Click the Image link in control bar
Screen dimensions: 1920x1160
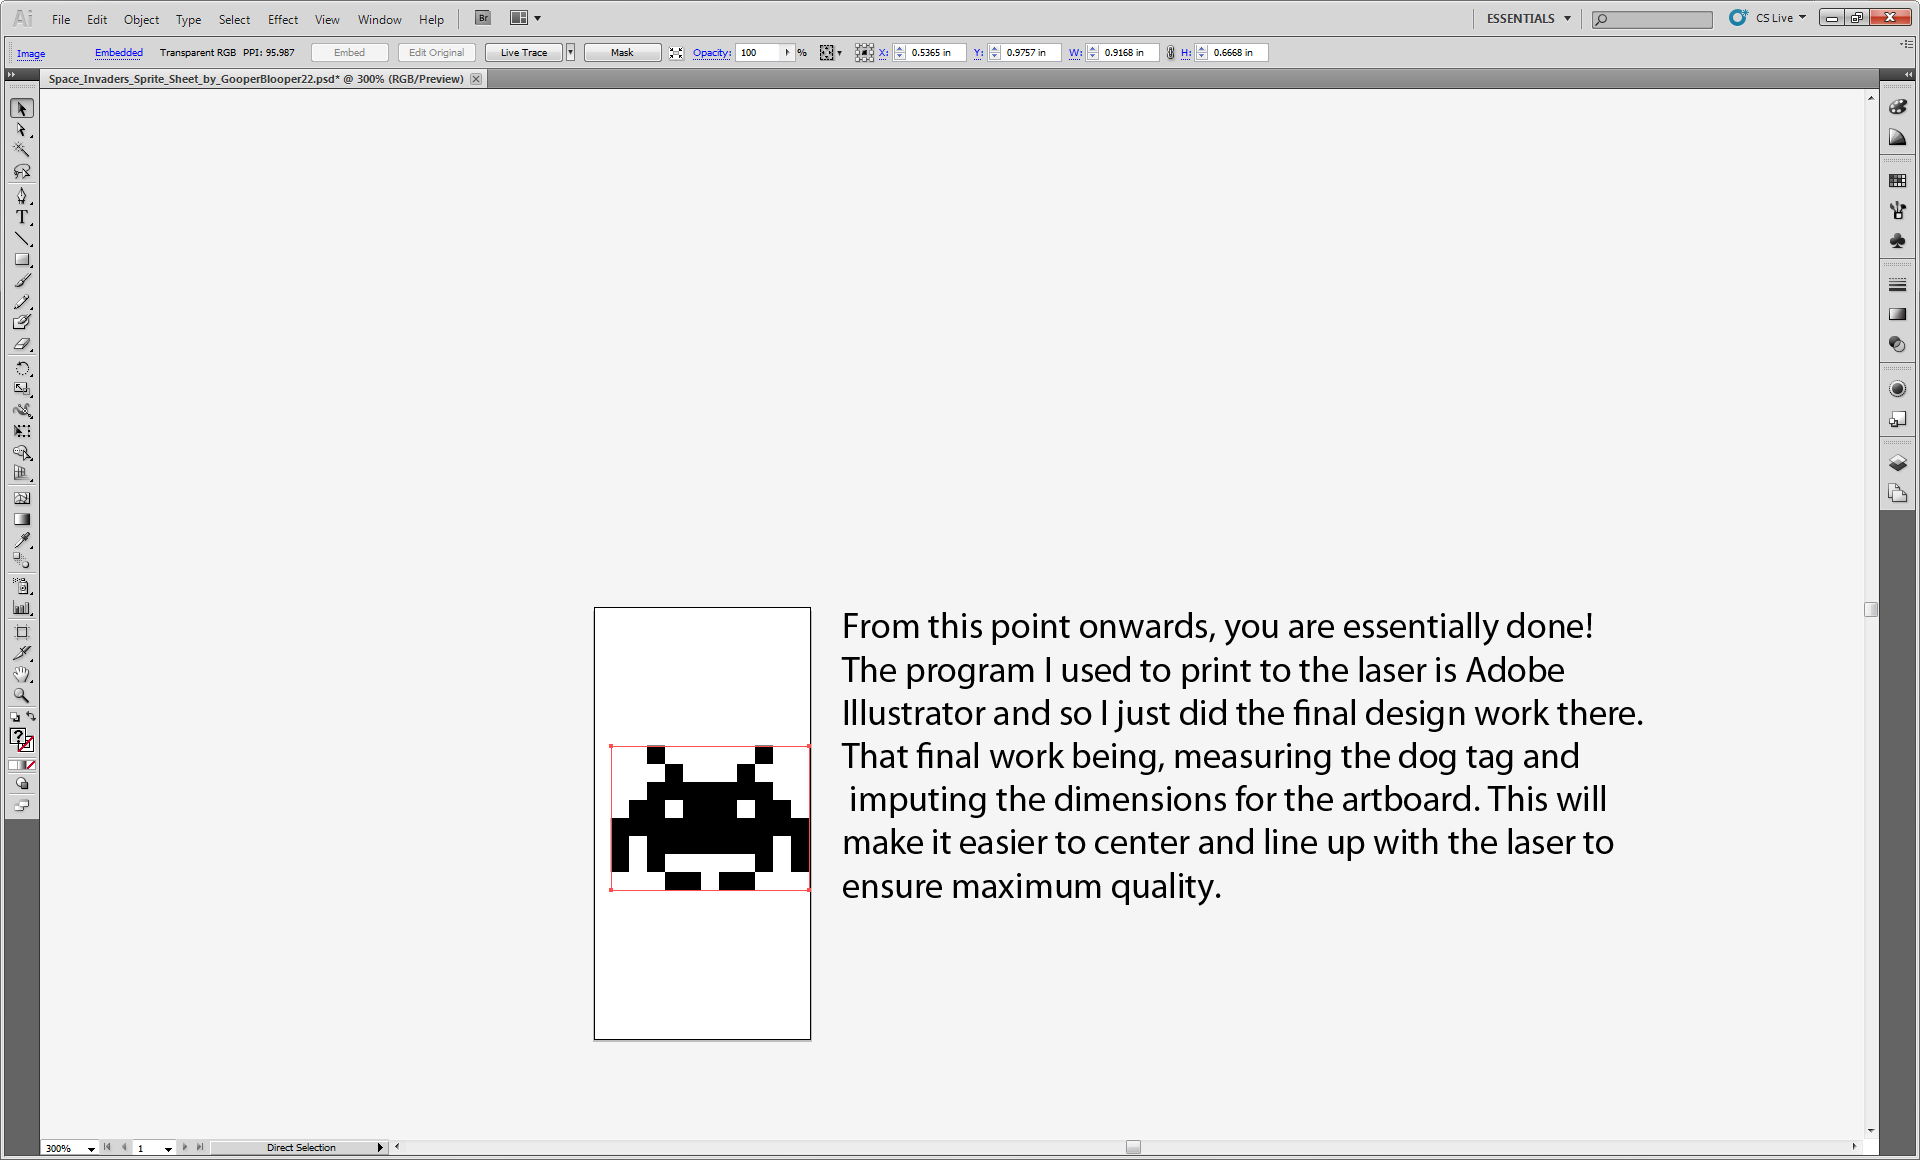pyautogui.click(x=31, y=54)
